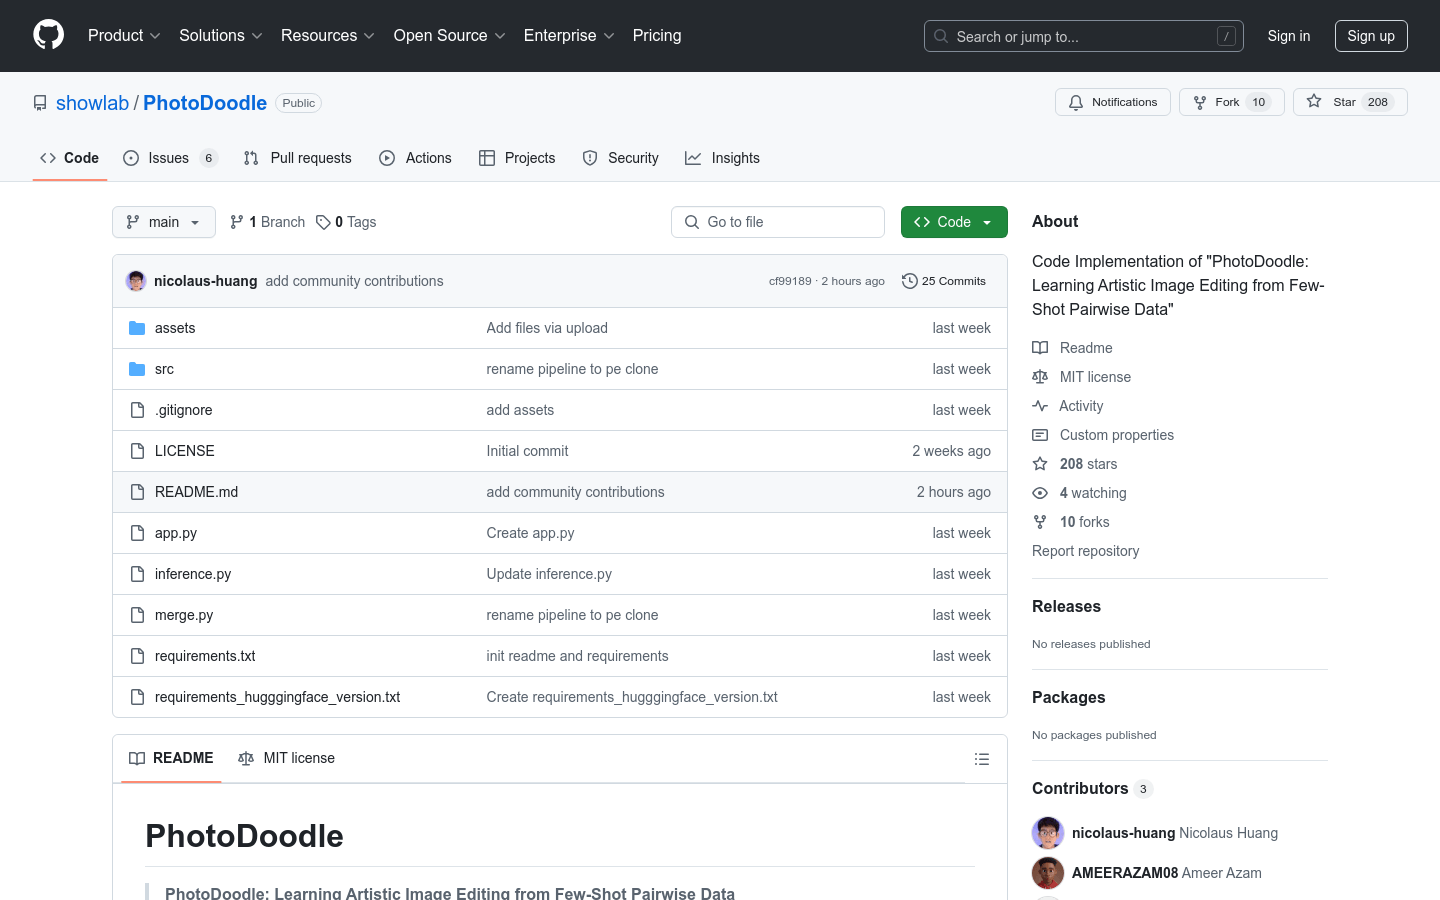Click the fork icon in Fork button
Screen dimensions: 1440x900
point(1200,102)
